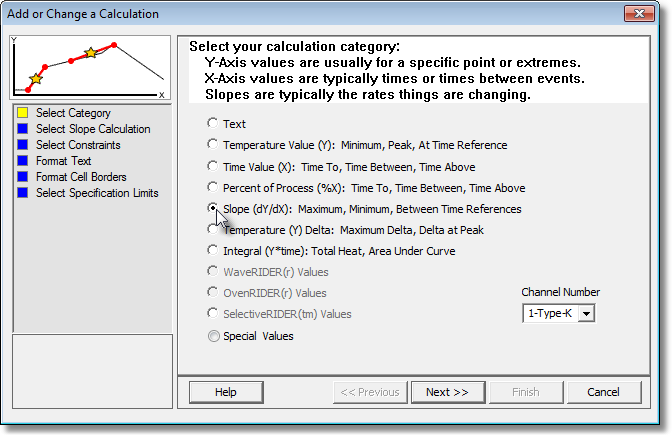Open the Select Category step
The image size is (672, 437).
point(73,113)
